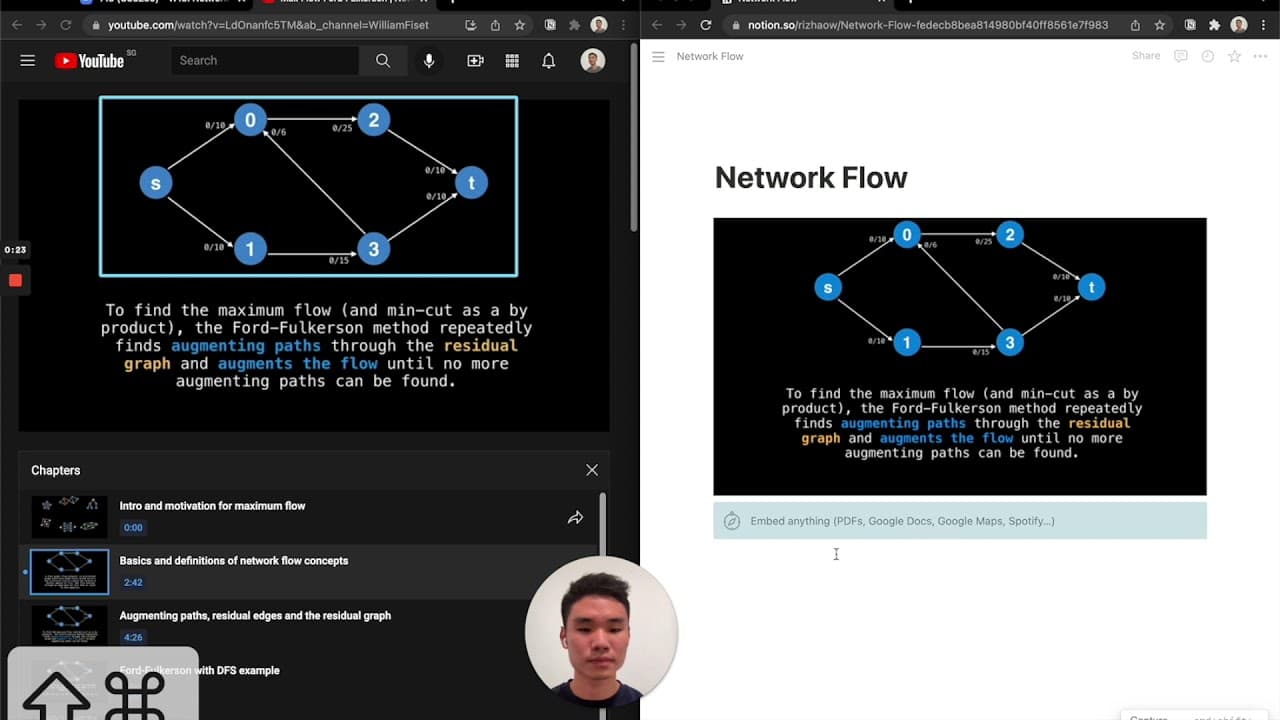Viewport: 1280px width, 720px height.
Task: Open Basics and definitions chapter thumbnail
Action: 69,572
